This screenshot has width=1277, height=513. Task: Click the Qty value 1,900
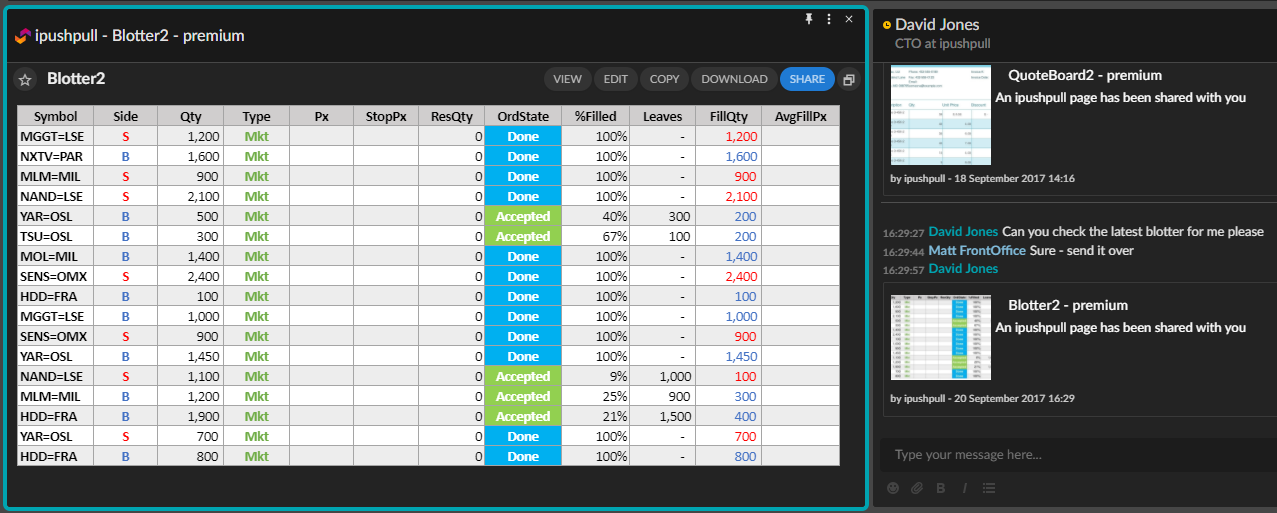tap(191, 416)
